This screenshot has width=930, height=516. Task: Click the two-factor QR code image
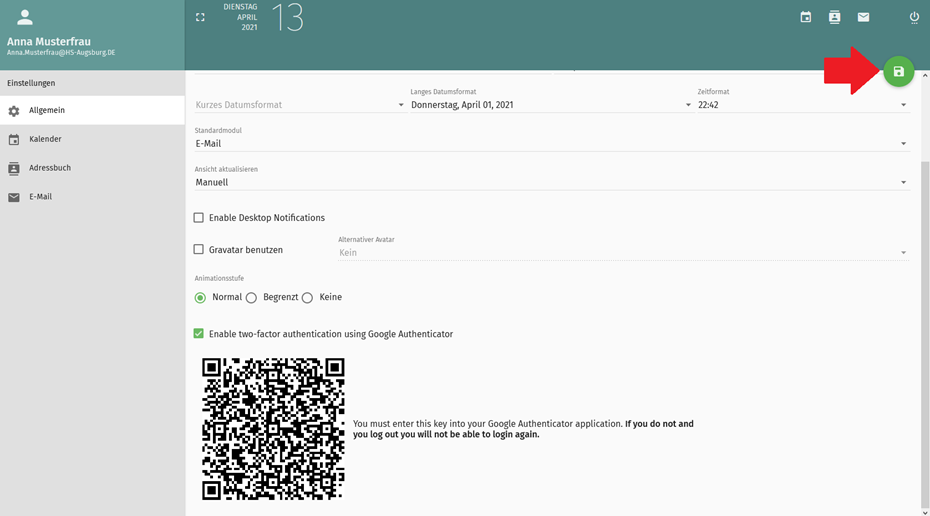pos(273,429)
